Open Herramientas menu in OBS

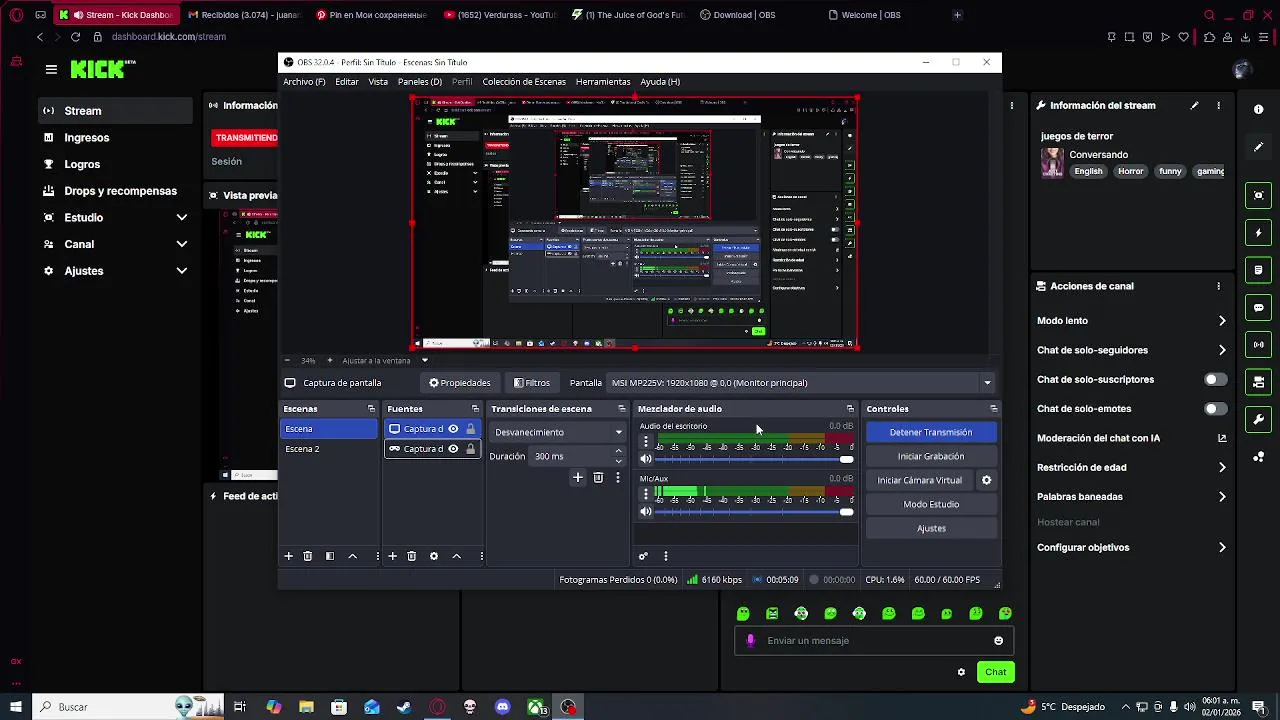[603, 82]
